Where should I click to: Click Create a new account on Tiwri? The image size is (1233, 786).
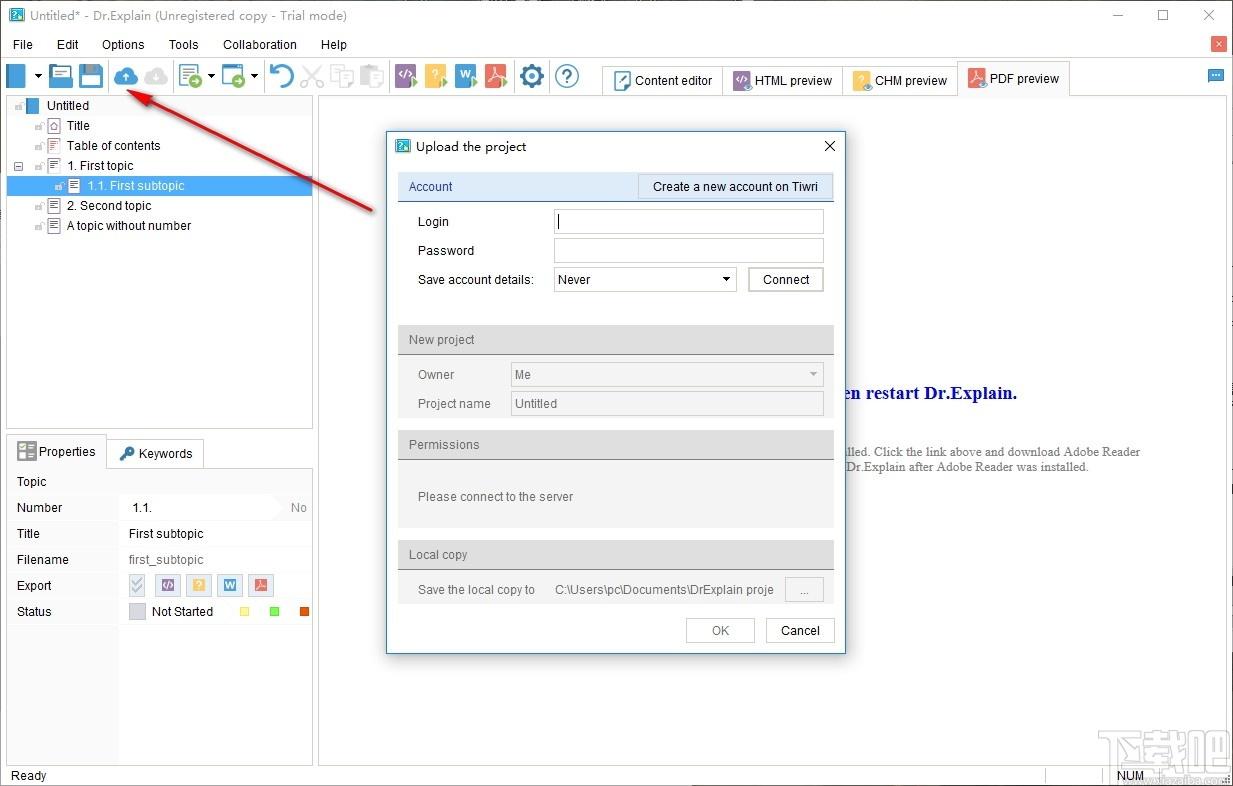click(x=735, y=187)
